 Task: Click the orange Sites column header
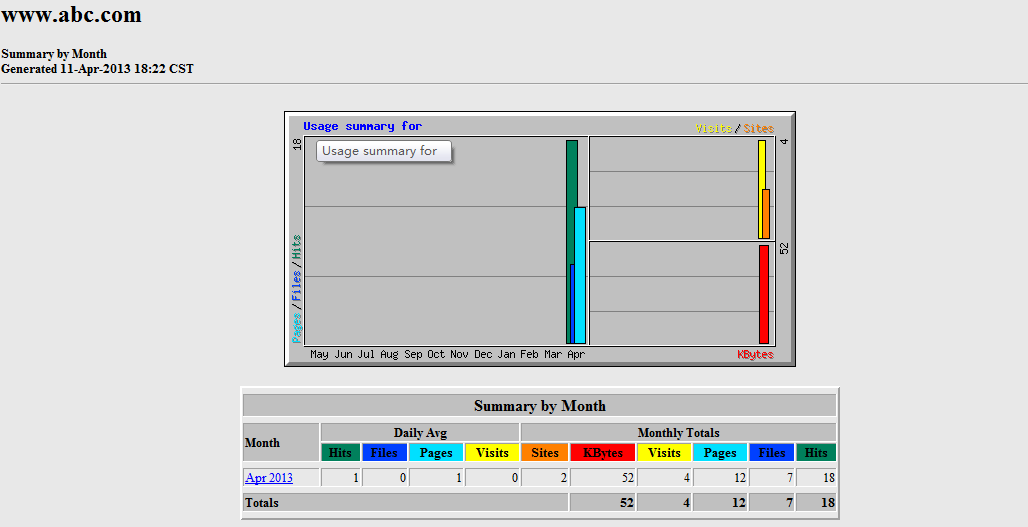545,452
